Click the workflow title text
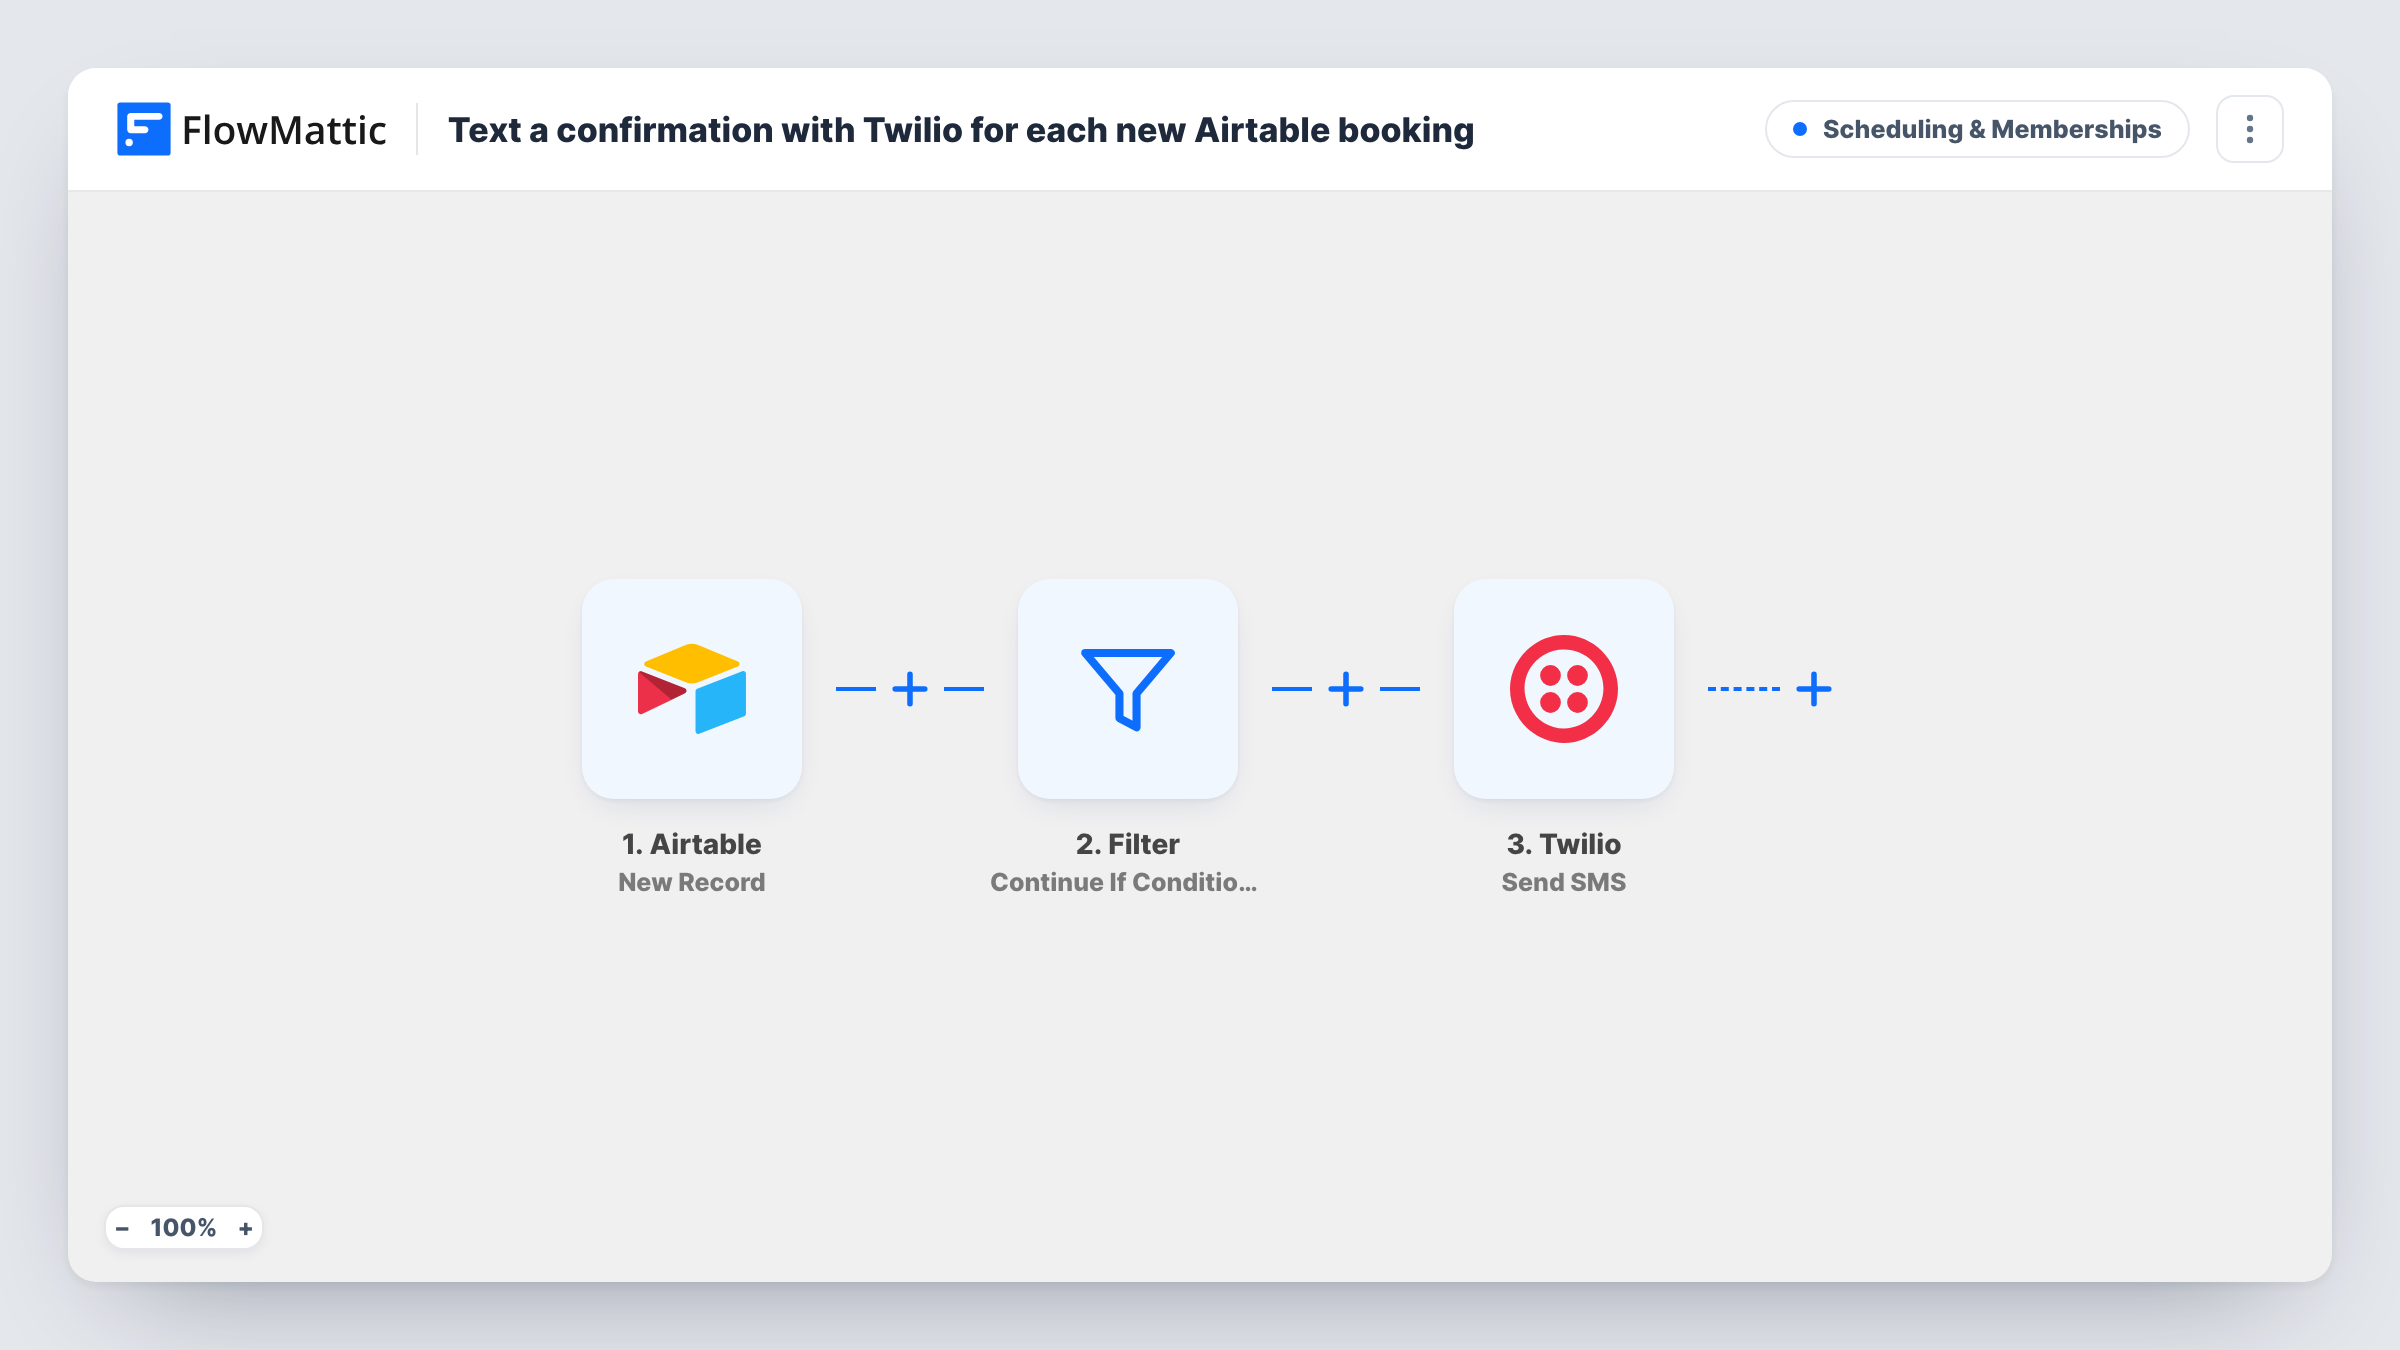Screen dimensions: 2400x1350 point(960,130)
